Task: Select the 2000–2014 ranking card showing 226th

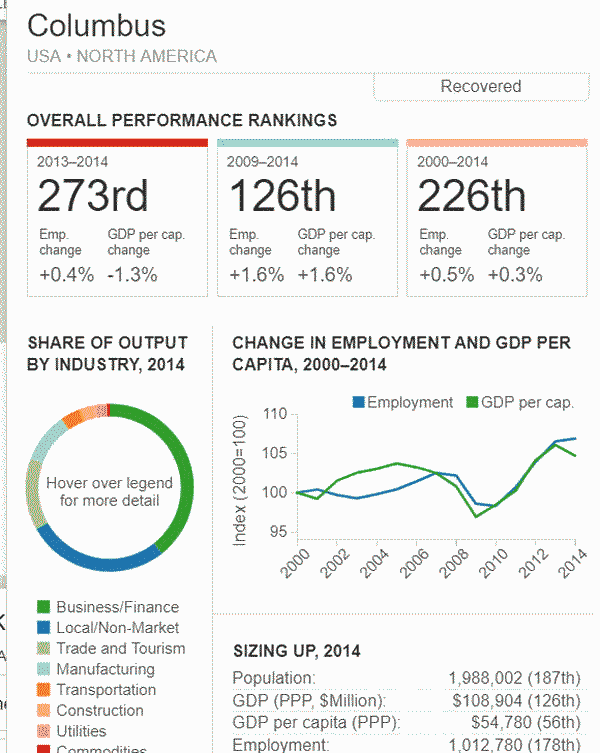Action: (x=496, y=218)
